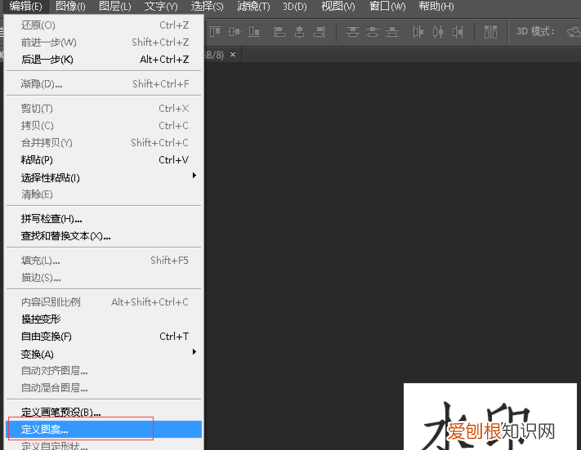This screenshot has width=581, height=450.
Task: Expand the 变换(A) submenu arrow
Action: [x=194, y=351]
